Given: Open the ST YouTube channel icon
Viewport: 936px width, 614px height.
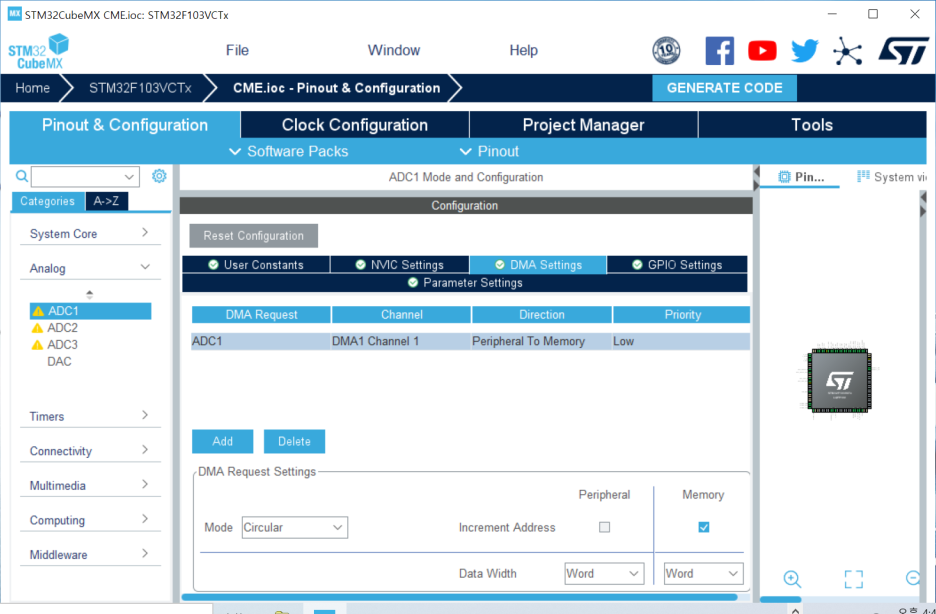Looking at the screenshot, I should point(762,51).
